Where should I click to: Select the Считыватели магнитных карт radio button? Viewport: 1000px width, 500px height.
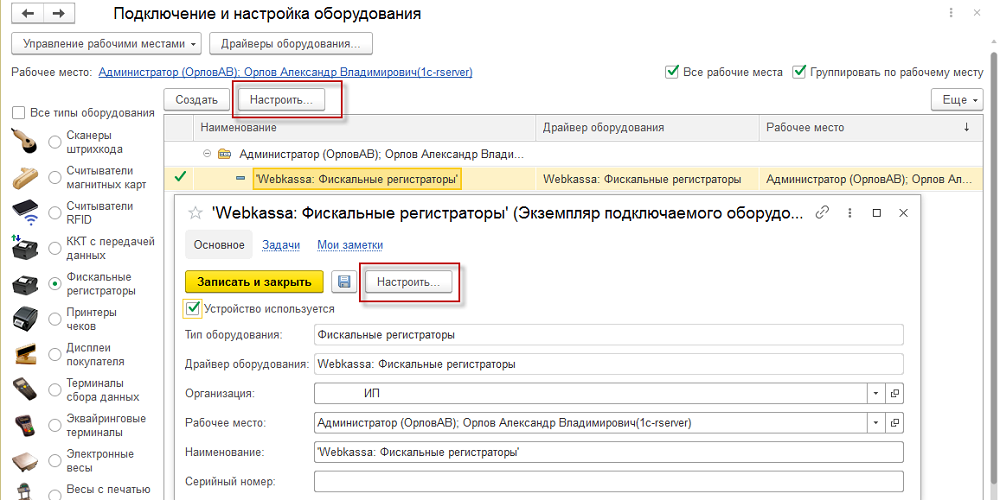[x=55, y=178]
